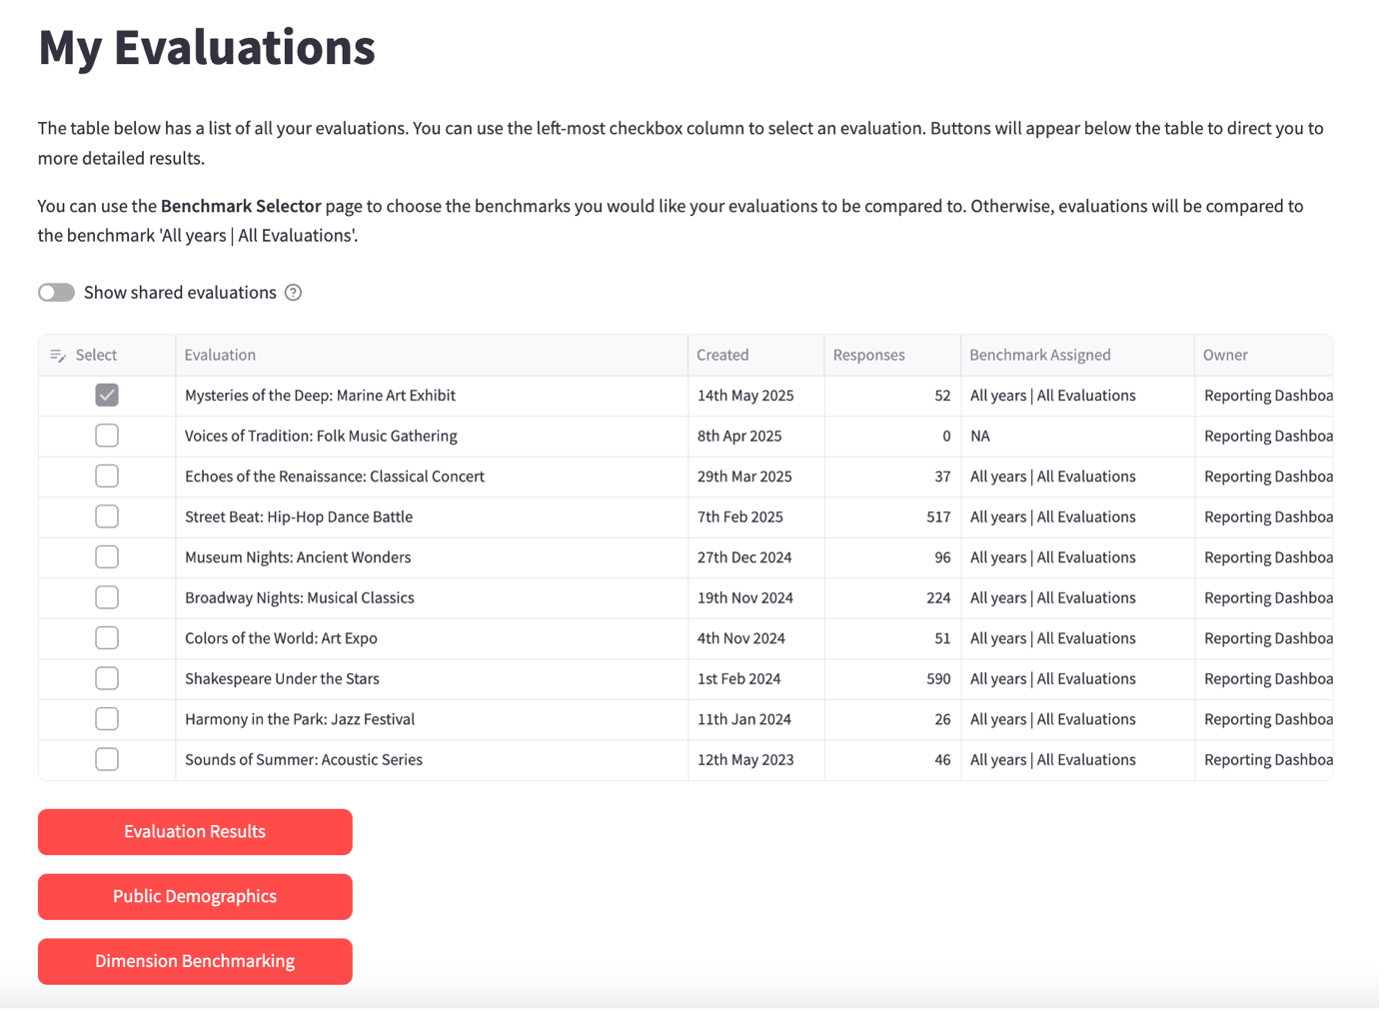Uncheck the Mysteries of the Deep checkbox
The height and width of the screenshot is (1011, 1384).
pyautogui.click(x=107, y=395)
